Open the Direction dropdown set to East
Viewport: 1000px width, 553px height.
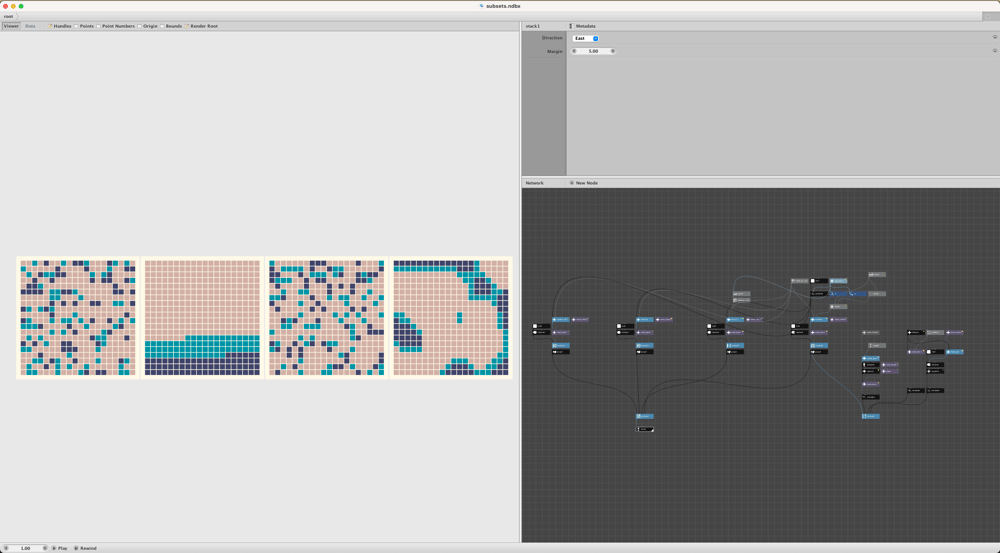click(x=585, y=38)
